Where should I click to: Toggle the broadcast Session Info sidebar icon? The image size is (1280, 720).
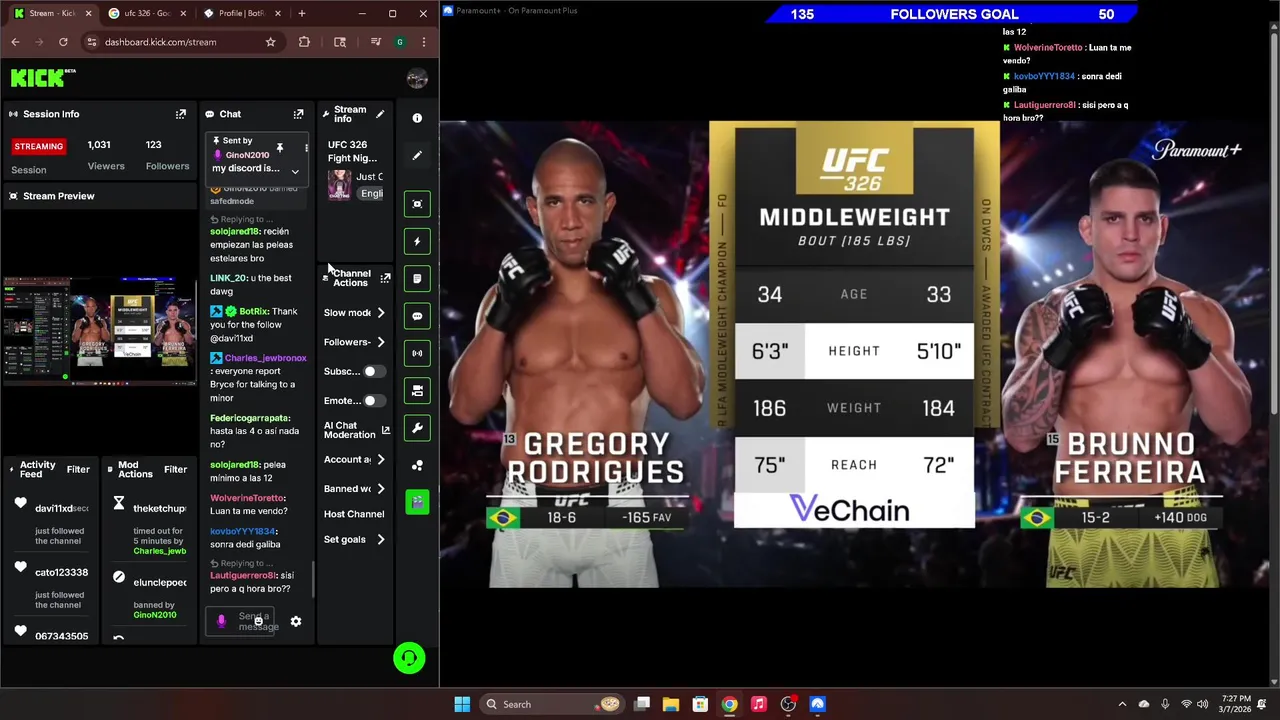417,353
